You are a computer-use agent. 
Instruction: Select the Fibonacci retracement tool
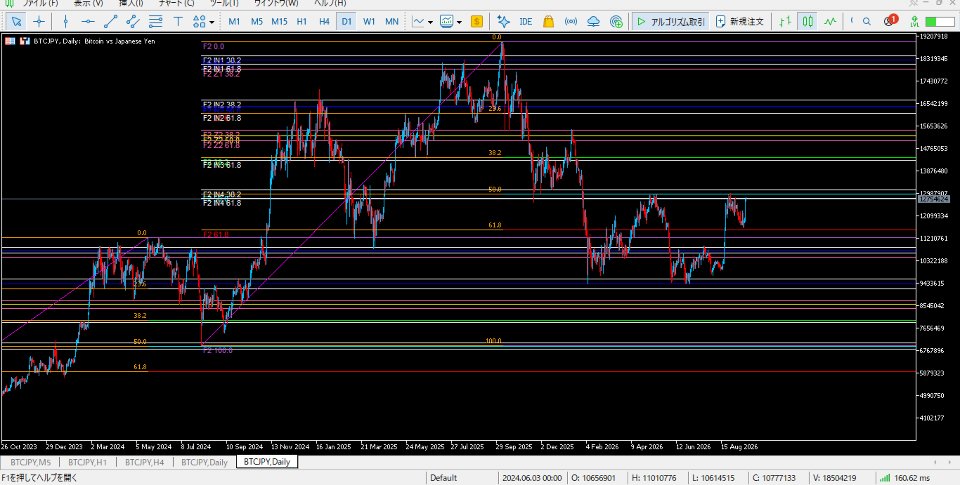tap(156, 21)
